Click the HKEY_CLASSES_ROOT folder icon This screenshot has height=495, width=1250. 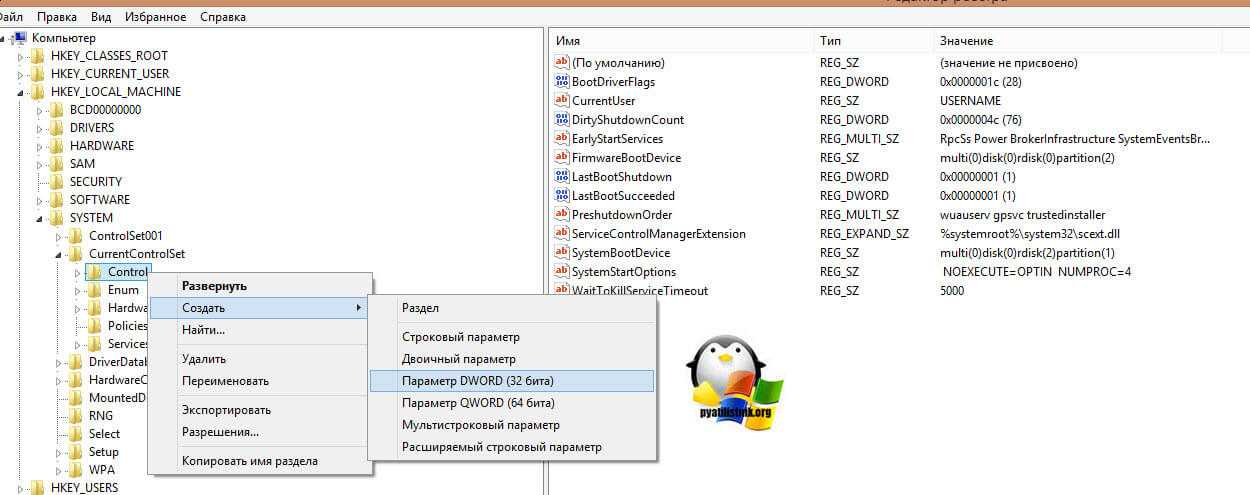[x=38, y=56]
